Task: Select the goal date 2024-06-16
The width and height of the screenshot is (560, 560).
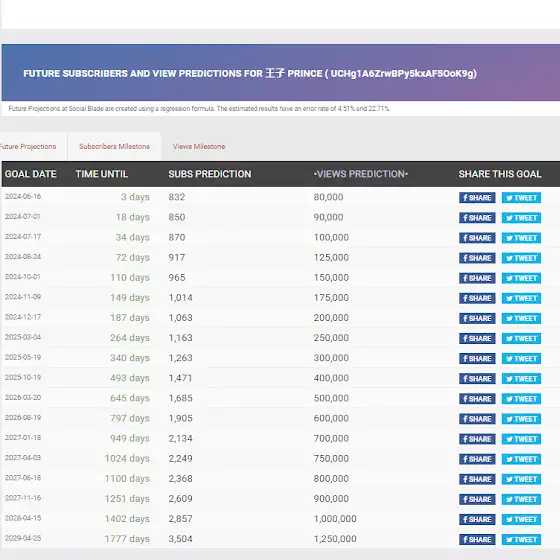Action: (23, 196)
